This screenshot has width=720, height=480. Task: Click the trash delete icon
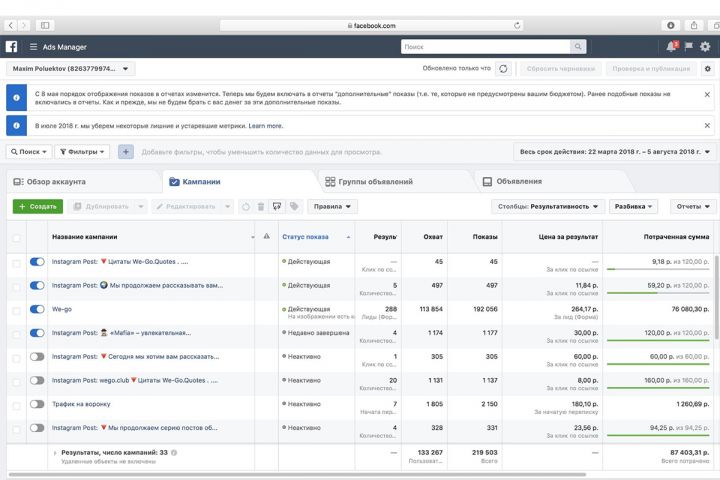pos(261,207)
